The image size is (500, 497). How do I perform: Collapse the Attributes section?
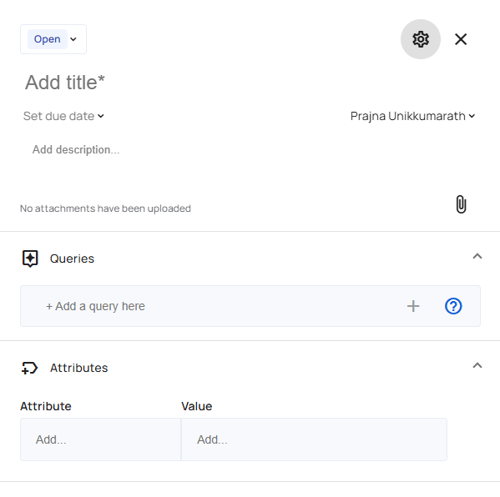(x=477, y=366)
